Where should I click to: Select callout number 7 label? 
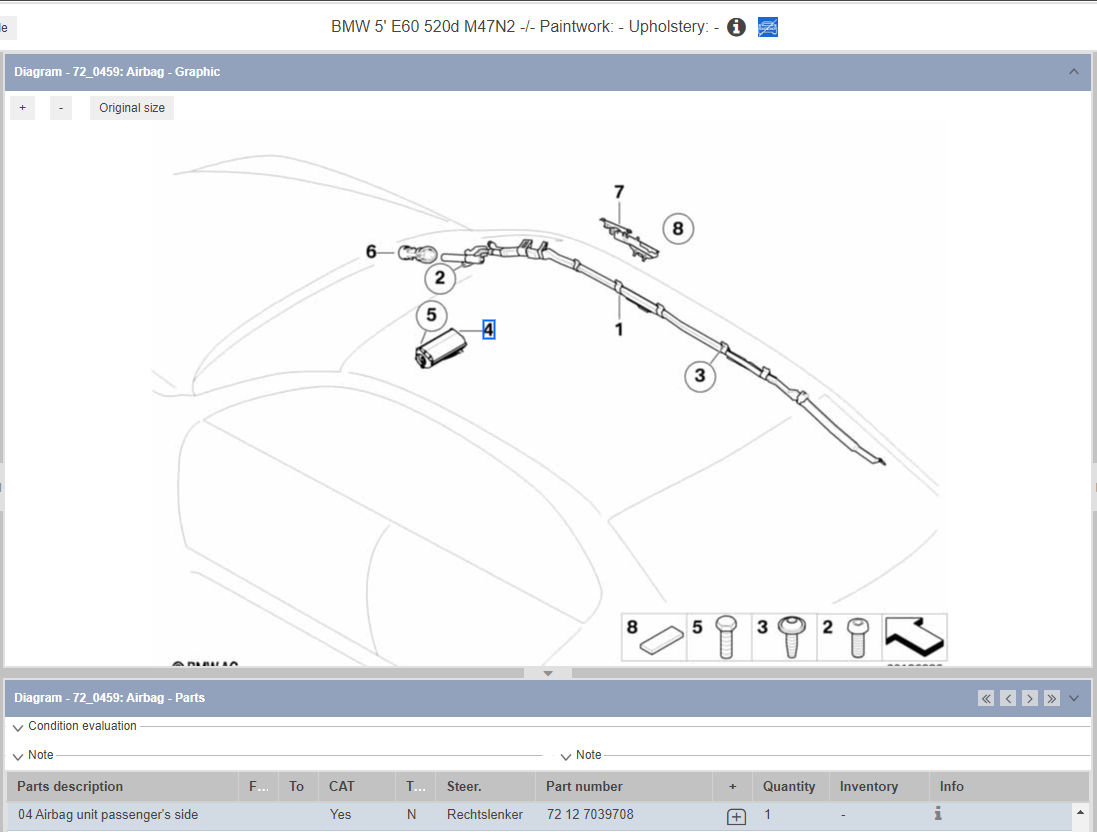619,192
